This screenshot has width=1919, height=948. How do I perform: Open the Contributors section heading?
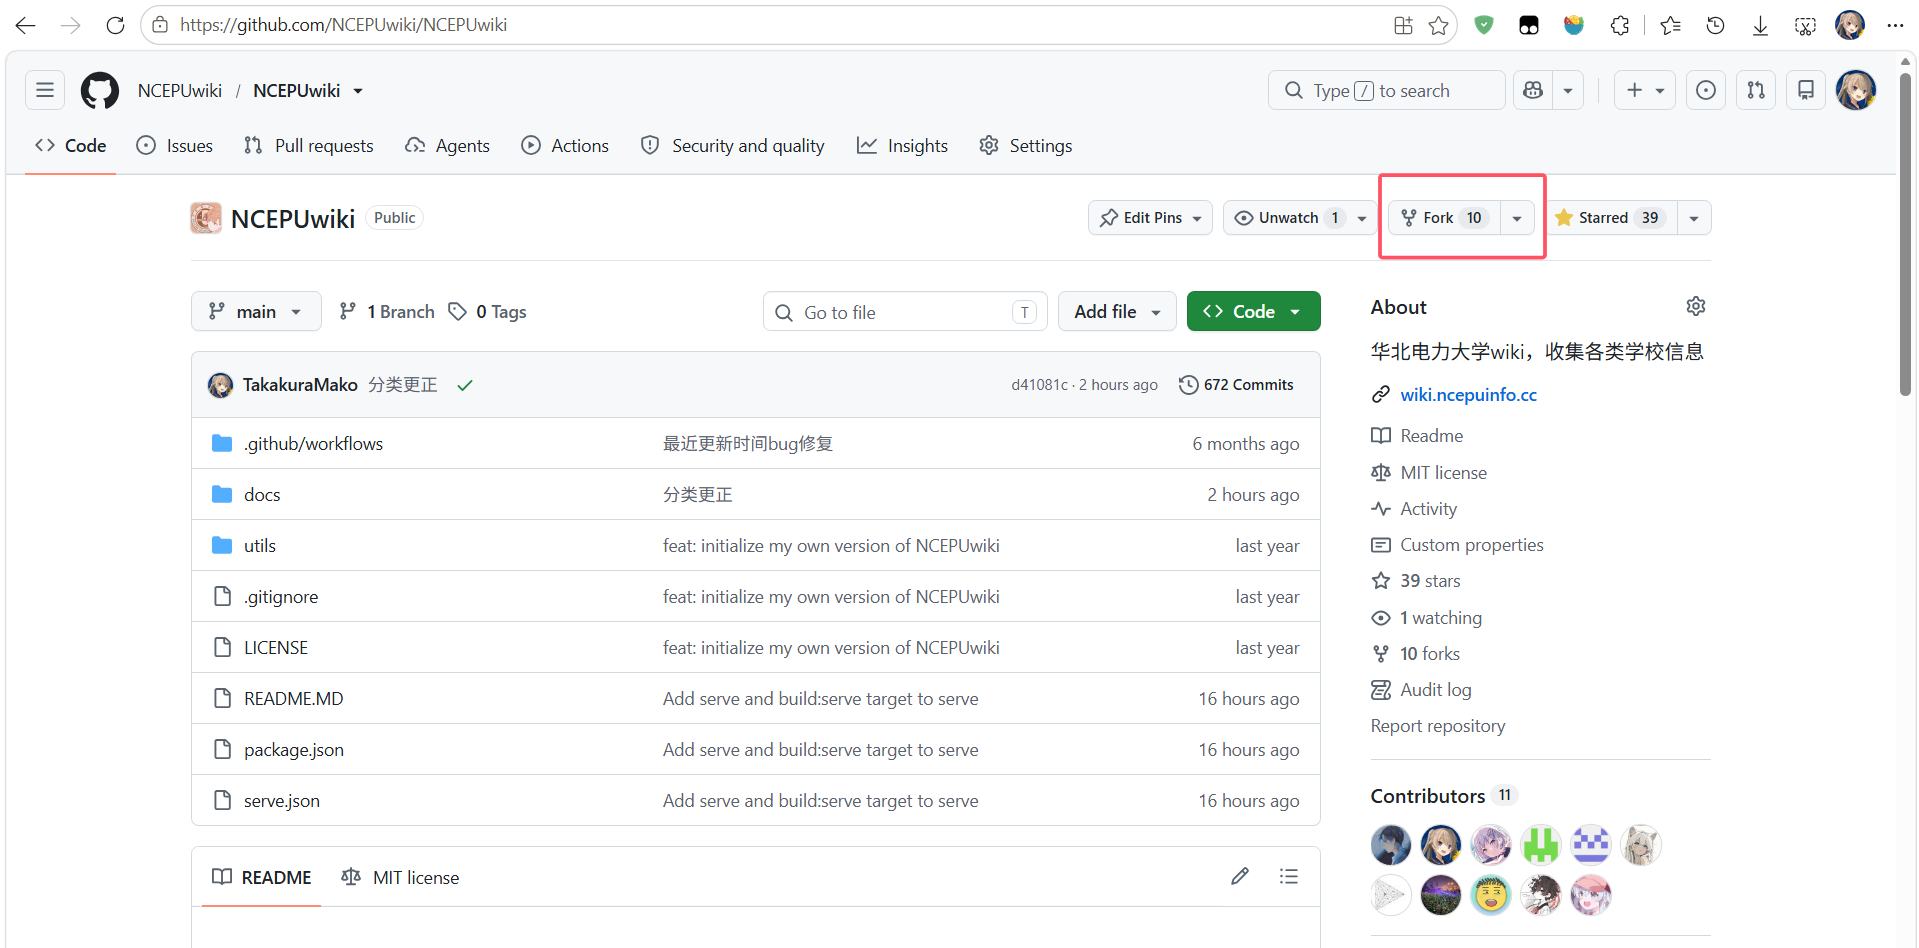pos(1427,796)
